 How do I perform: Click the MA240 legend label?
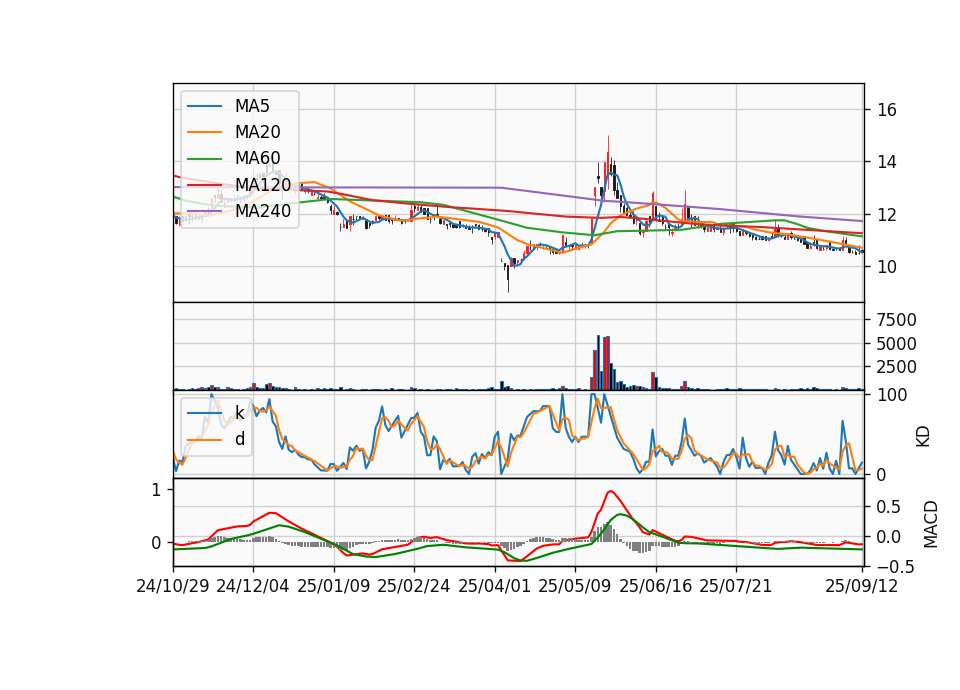[x=263, y=211]
